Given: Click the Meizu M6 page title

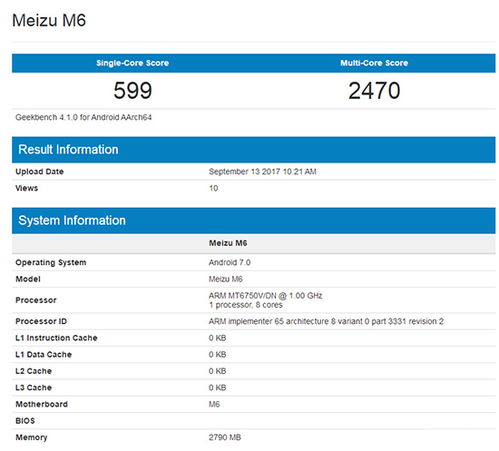Looking at the screenshot, I should [49, 20].
